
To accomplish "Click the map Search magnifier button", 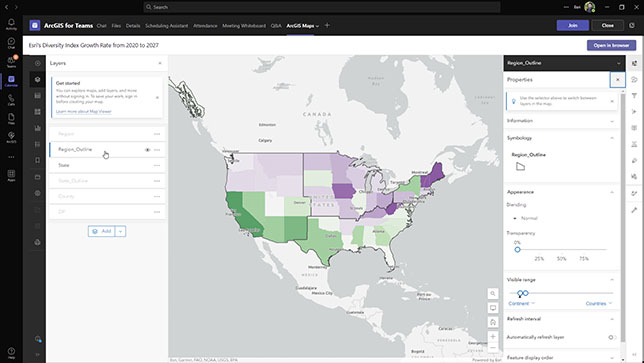I will coord(493,294).
